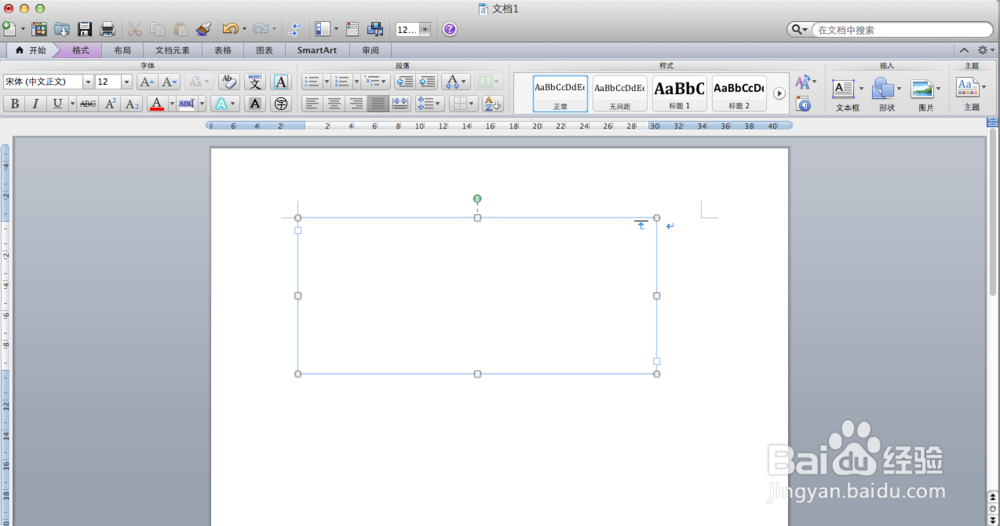Image resolution: width=1000 pixels, height=526 pixels.
Task: Align text right
Action: pos(356,103)
